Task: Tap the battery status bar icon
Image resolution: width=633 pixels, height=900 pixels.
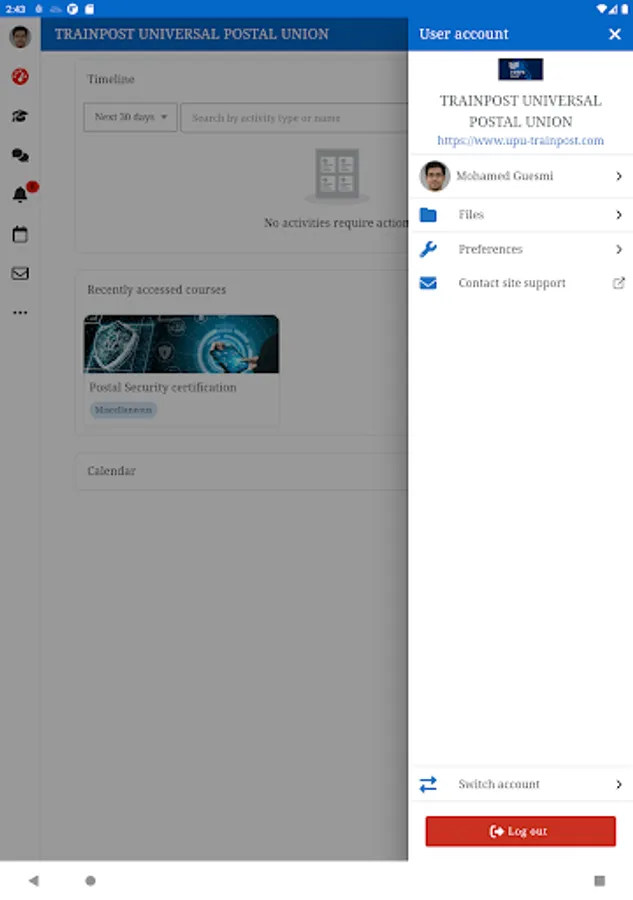Action: [624, 9]
